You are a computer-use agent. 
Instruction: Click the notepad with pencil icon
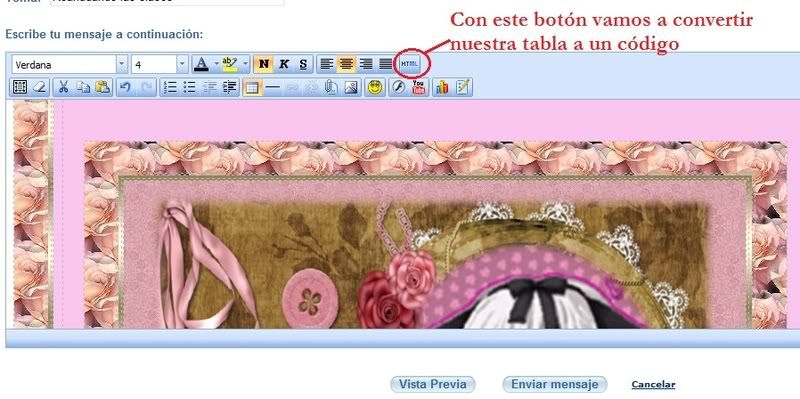point(462,87)
